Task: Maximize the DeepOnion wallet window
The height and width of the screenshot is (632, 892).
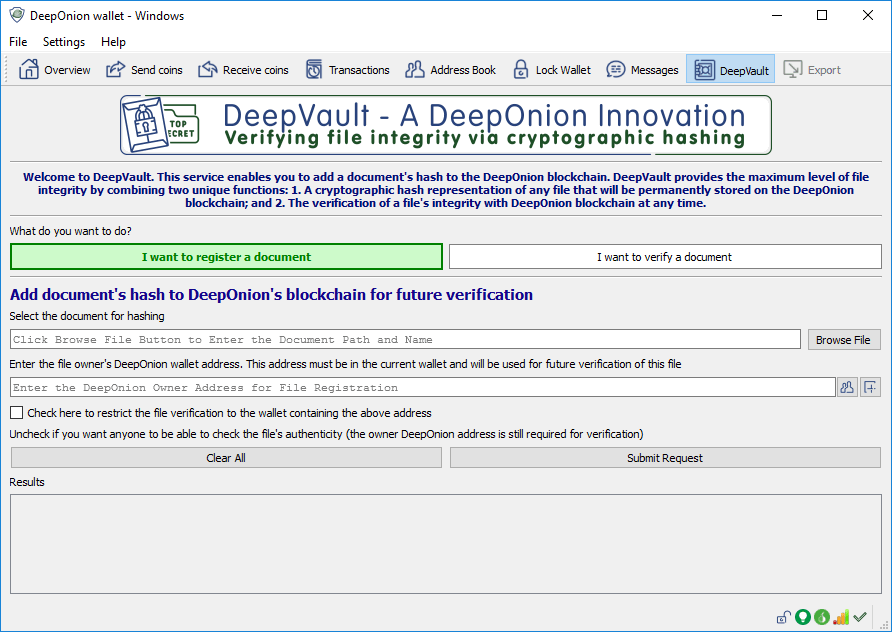Action: point(822,15)
